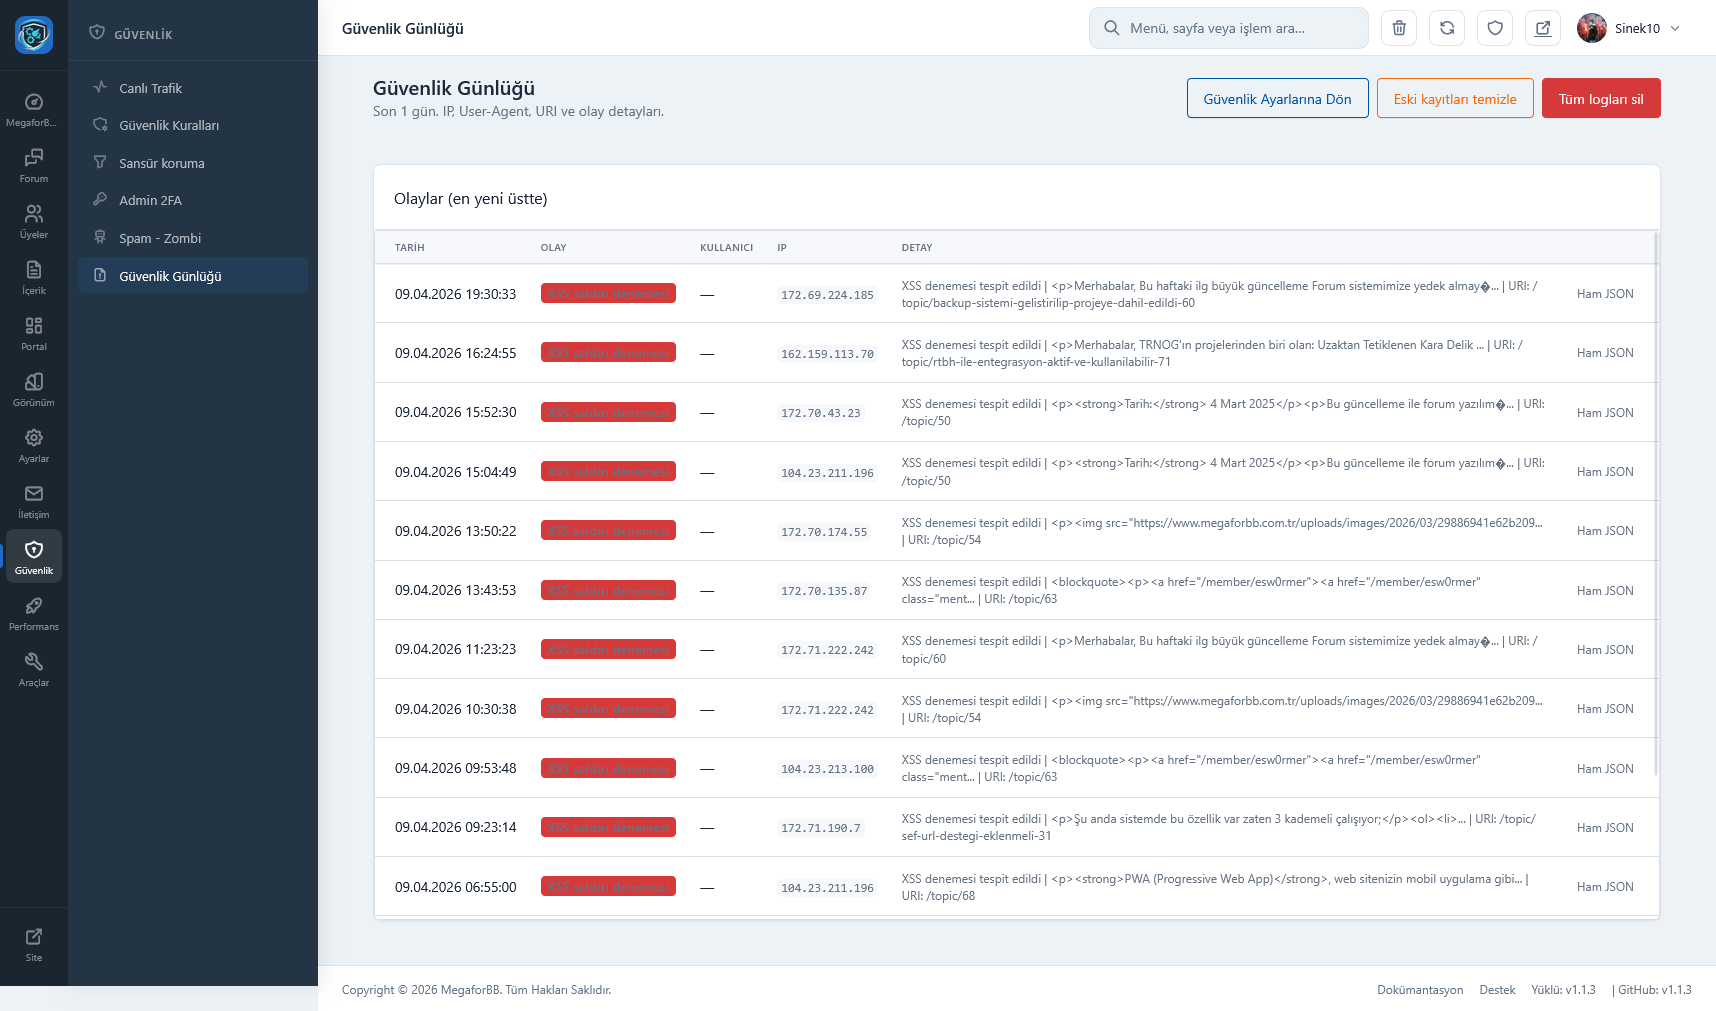
Task: Open Güvenlik Kuralları menu item
Action: pyautogui.click(x=168, y=125)
